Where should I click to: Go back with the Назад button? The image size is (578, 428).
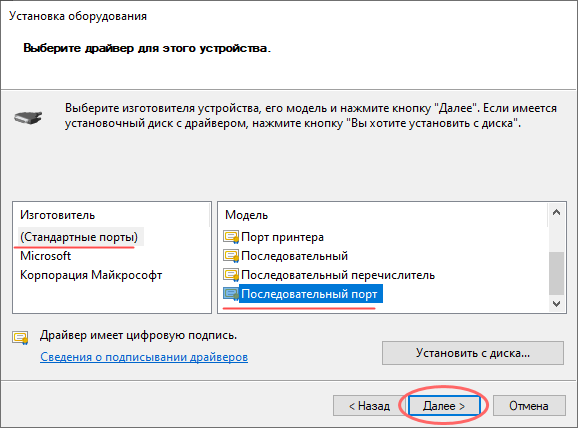(369, 406)
